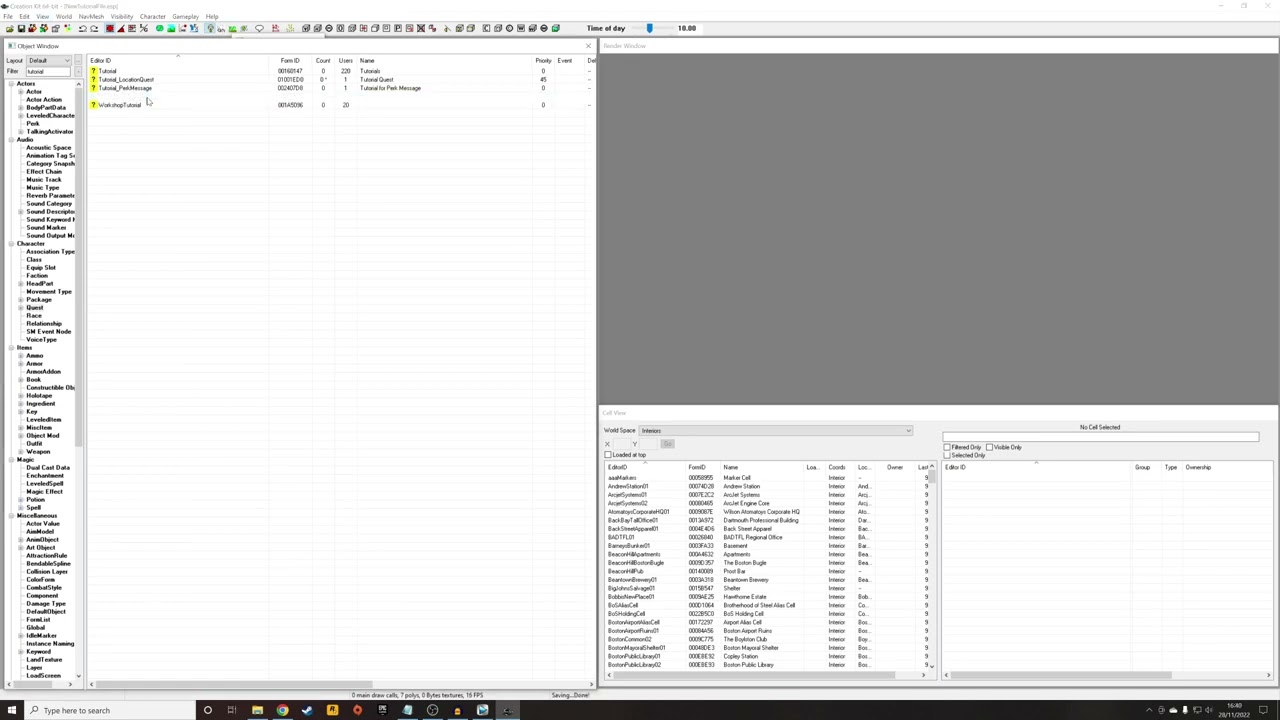Image resolution: width=1280 pixels, height=720 pixels.
Task: Open the Edit menu
Action: pyautogui.click(x=24, y=17)
